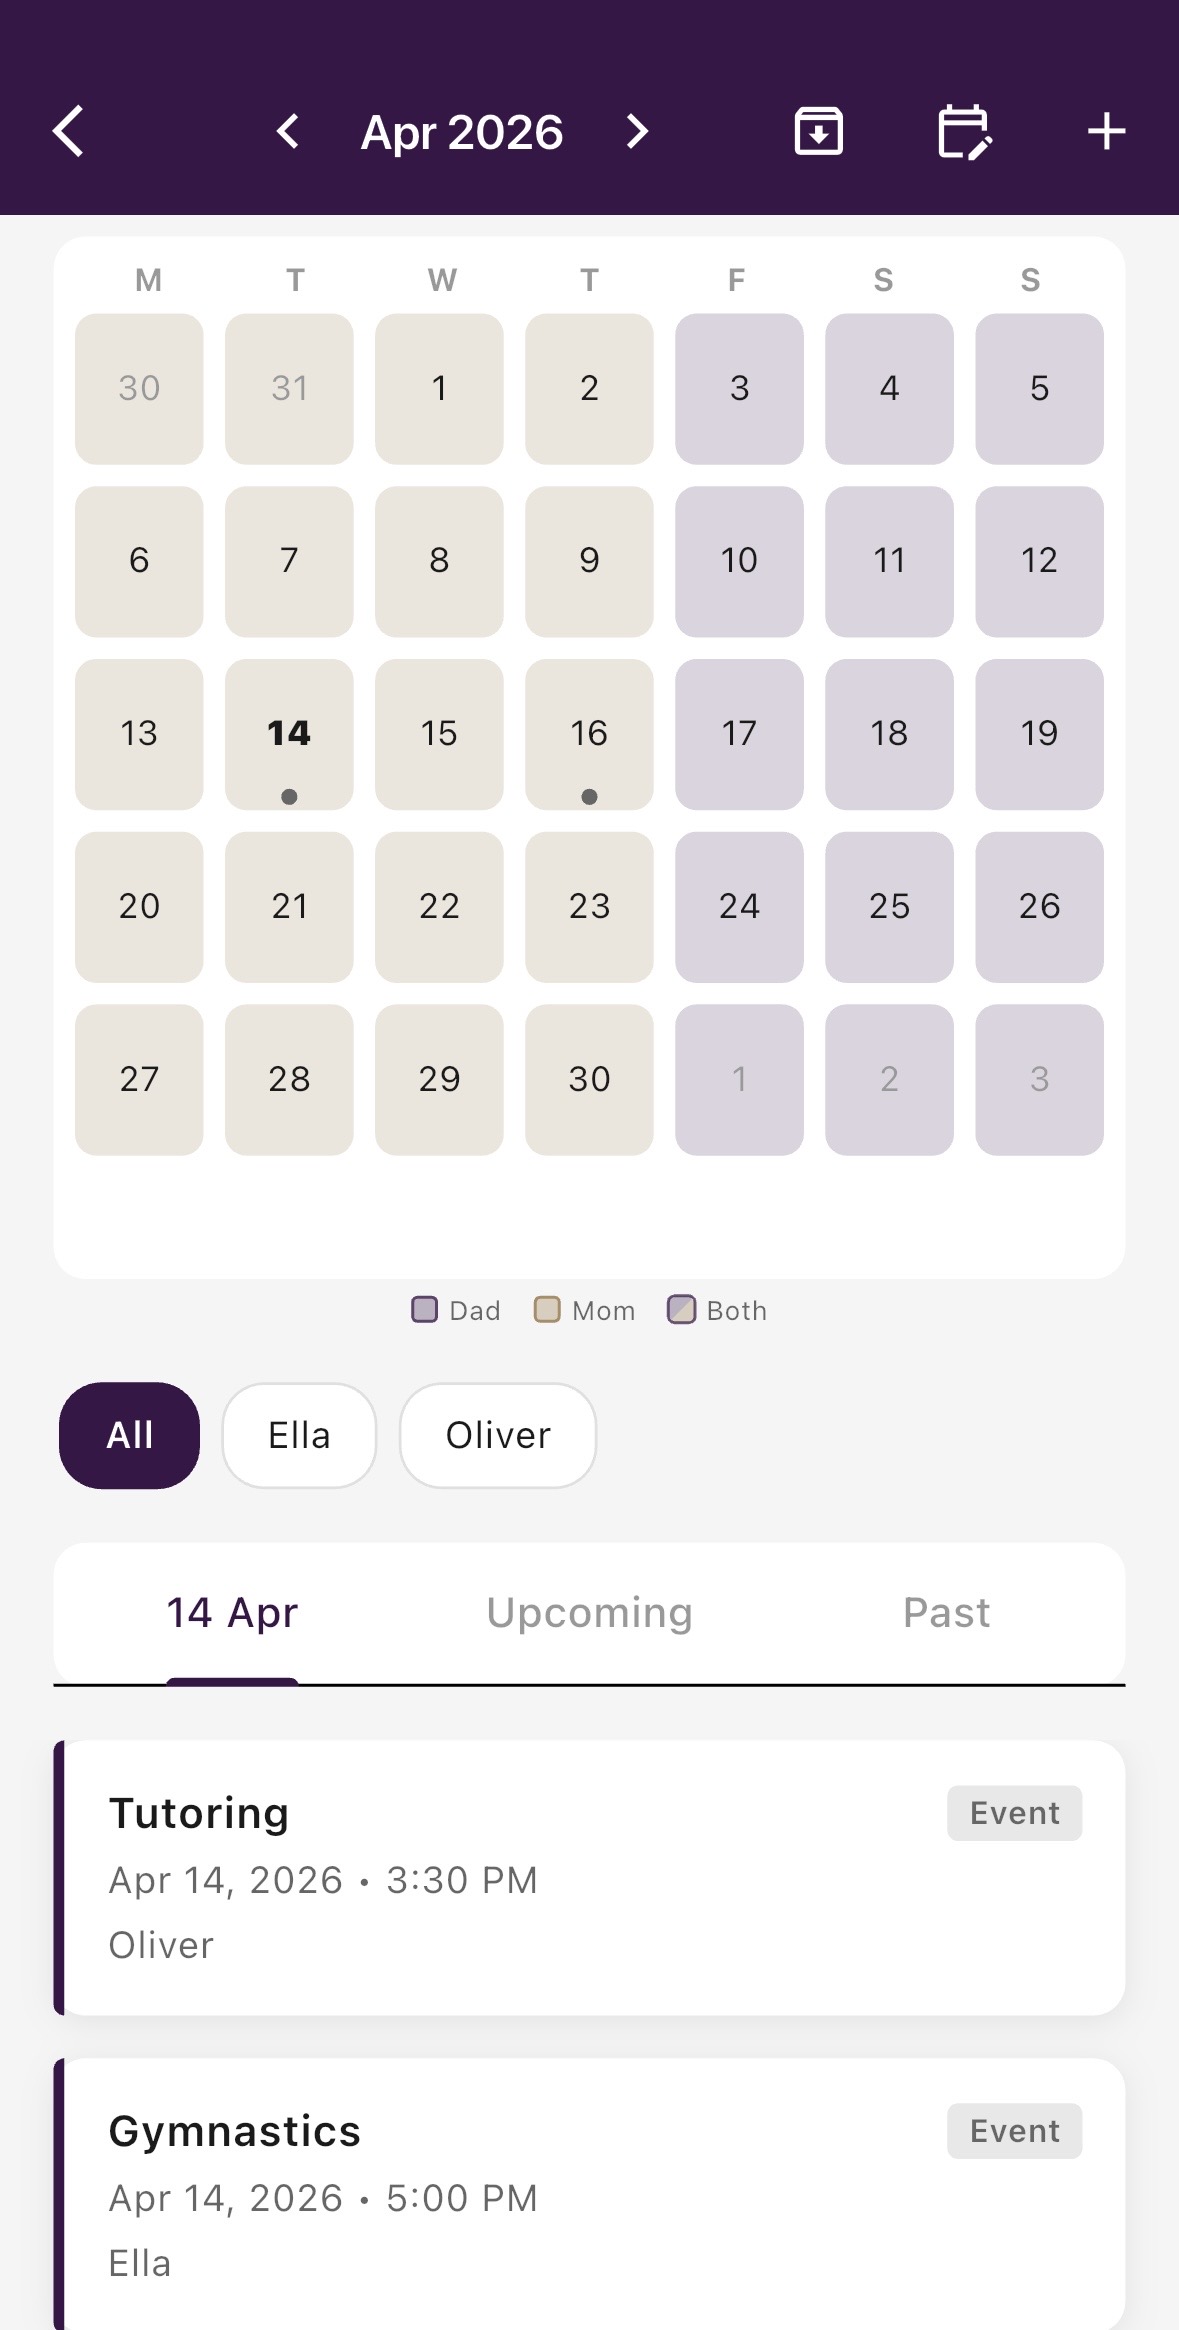1179x2330 pixels.
Task: Select the All children filter
Action: click(129, 1435)
